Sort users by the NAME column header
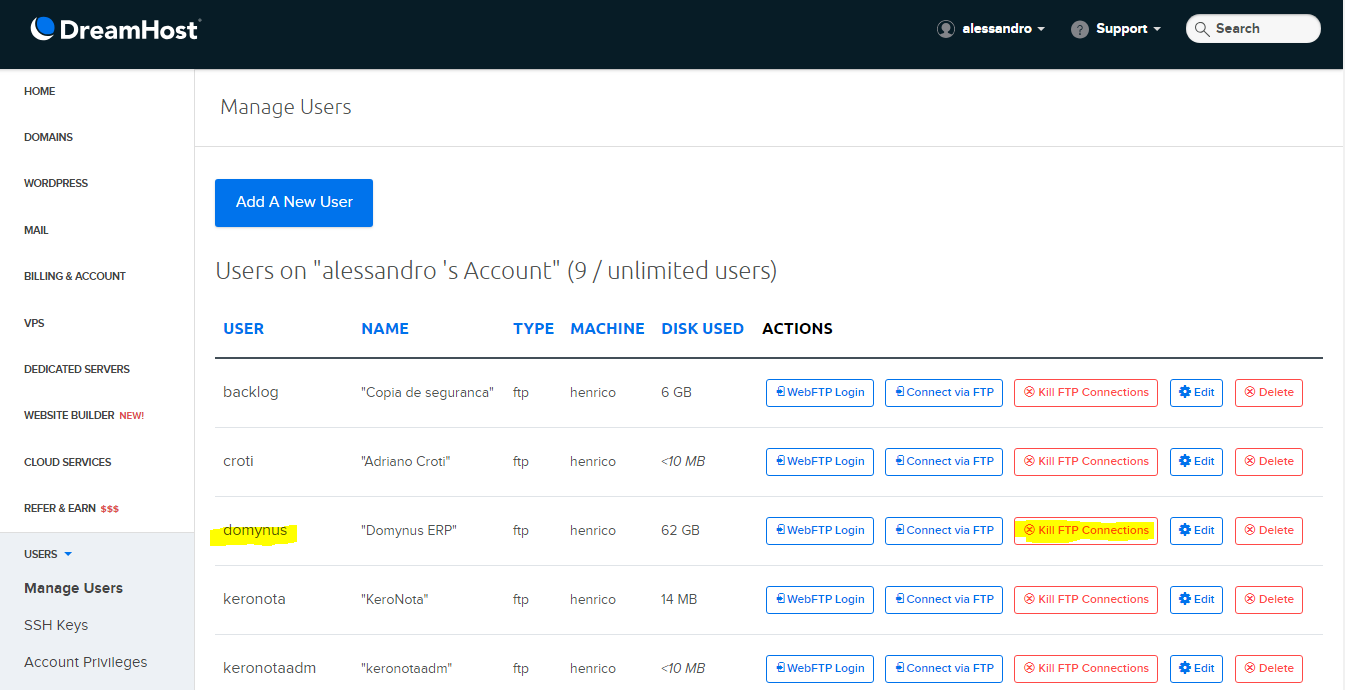The image size is (1345, 690). [x=385, y=328]
